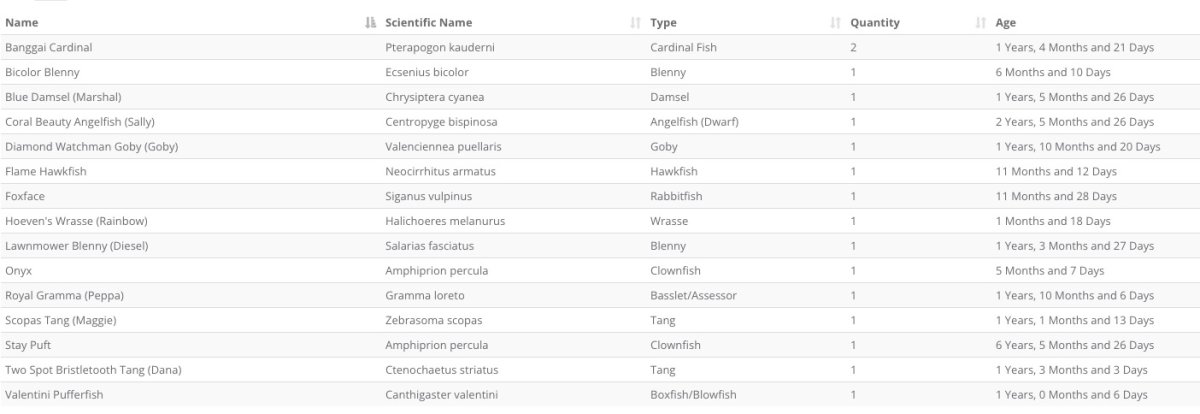
Task: Sort table by Age column header
Action: coord(1005,23)
